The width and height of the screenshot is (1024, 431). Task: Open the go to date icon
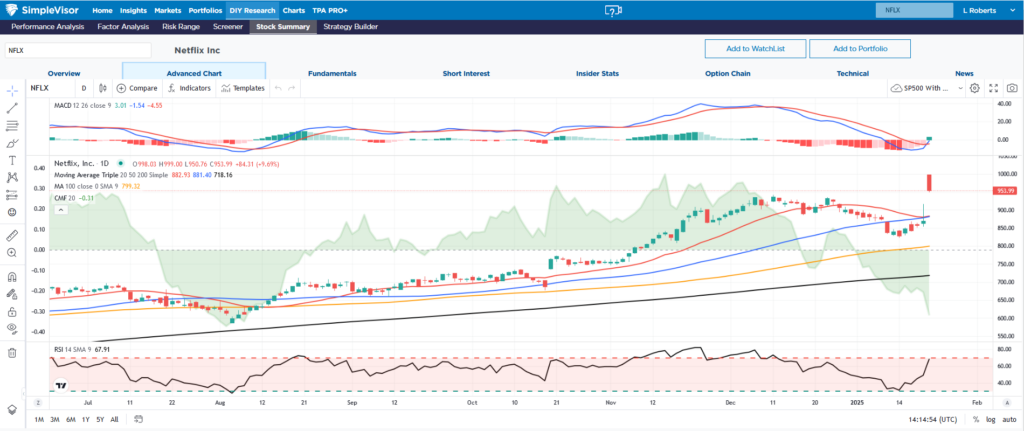tap(138, 419)
